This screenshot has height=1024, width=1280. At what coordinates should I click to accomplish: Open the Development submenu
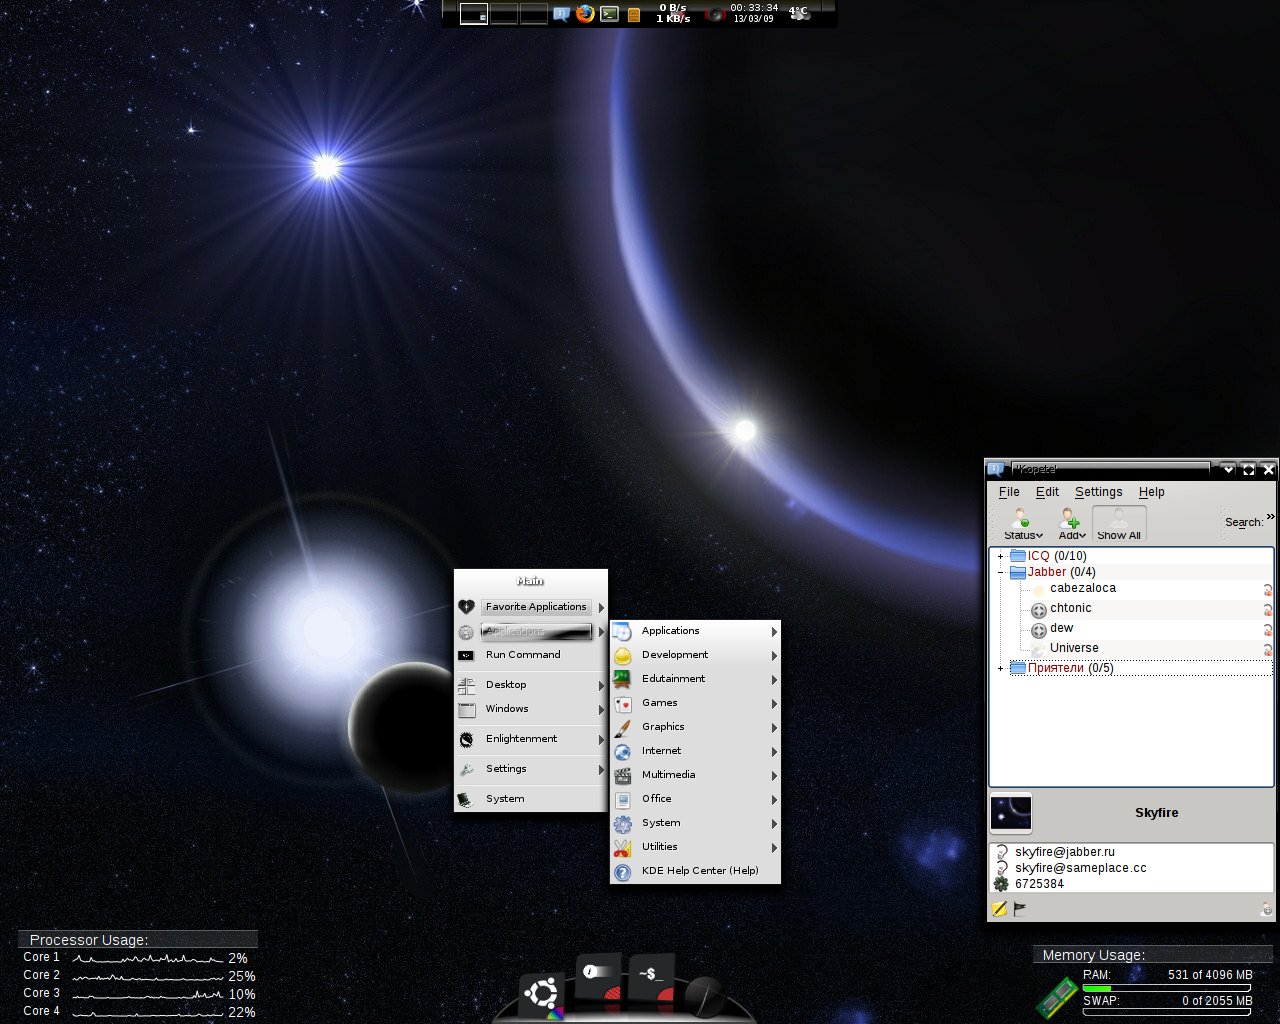pos(695,655)
